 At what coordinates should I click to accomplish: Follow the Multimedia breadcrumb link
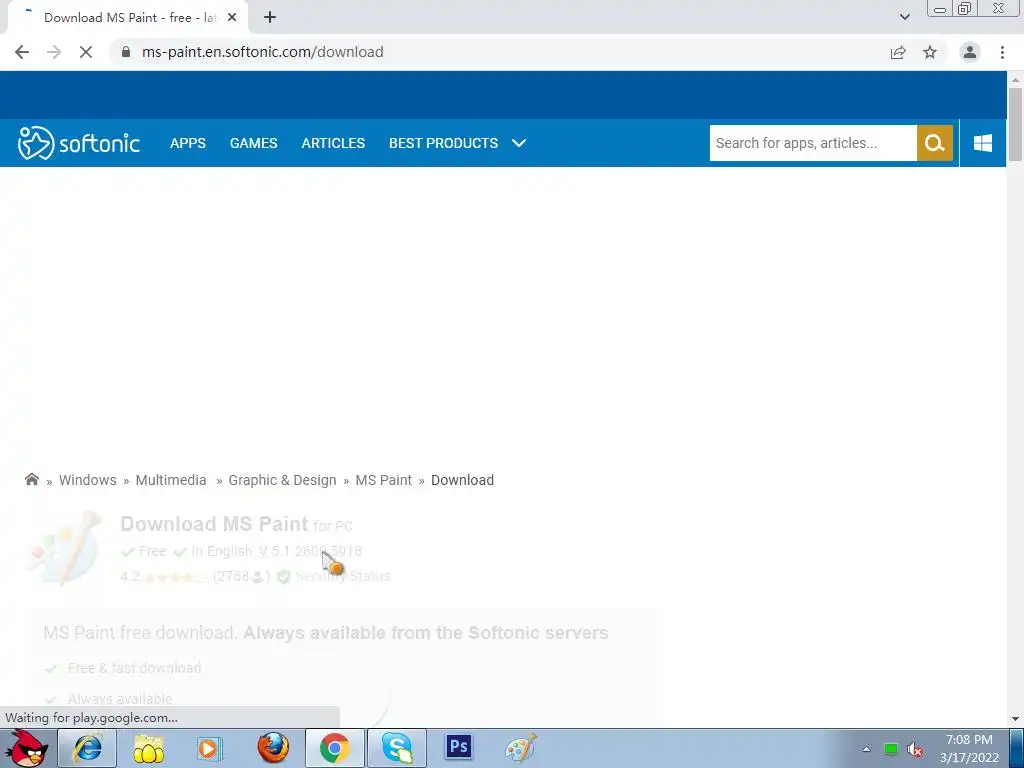click(x=171, y=480)
